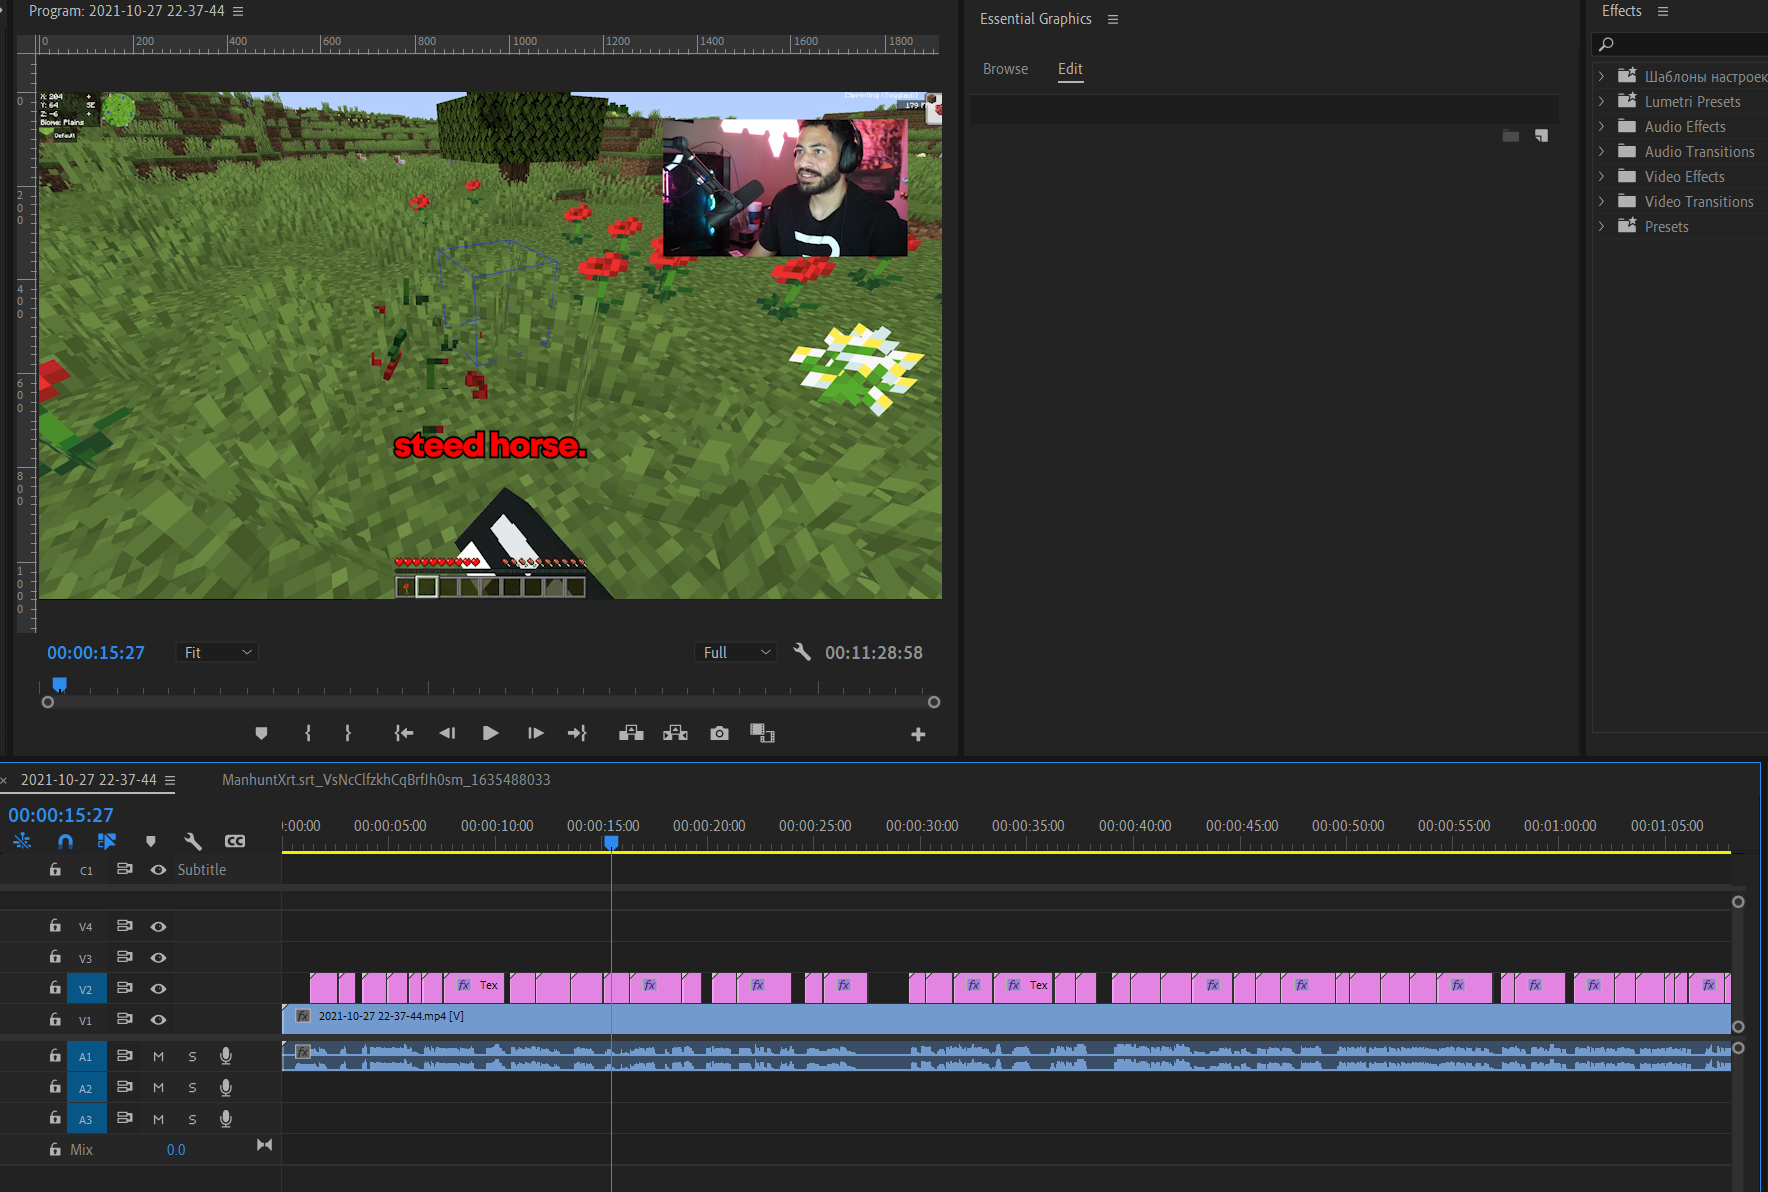This screenshot has width=1768, height=1192.
Task: Click the Mix level value showing 0.0
Action: 175,1149
